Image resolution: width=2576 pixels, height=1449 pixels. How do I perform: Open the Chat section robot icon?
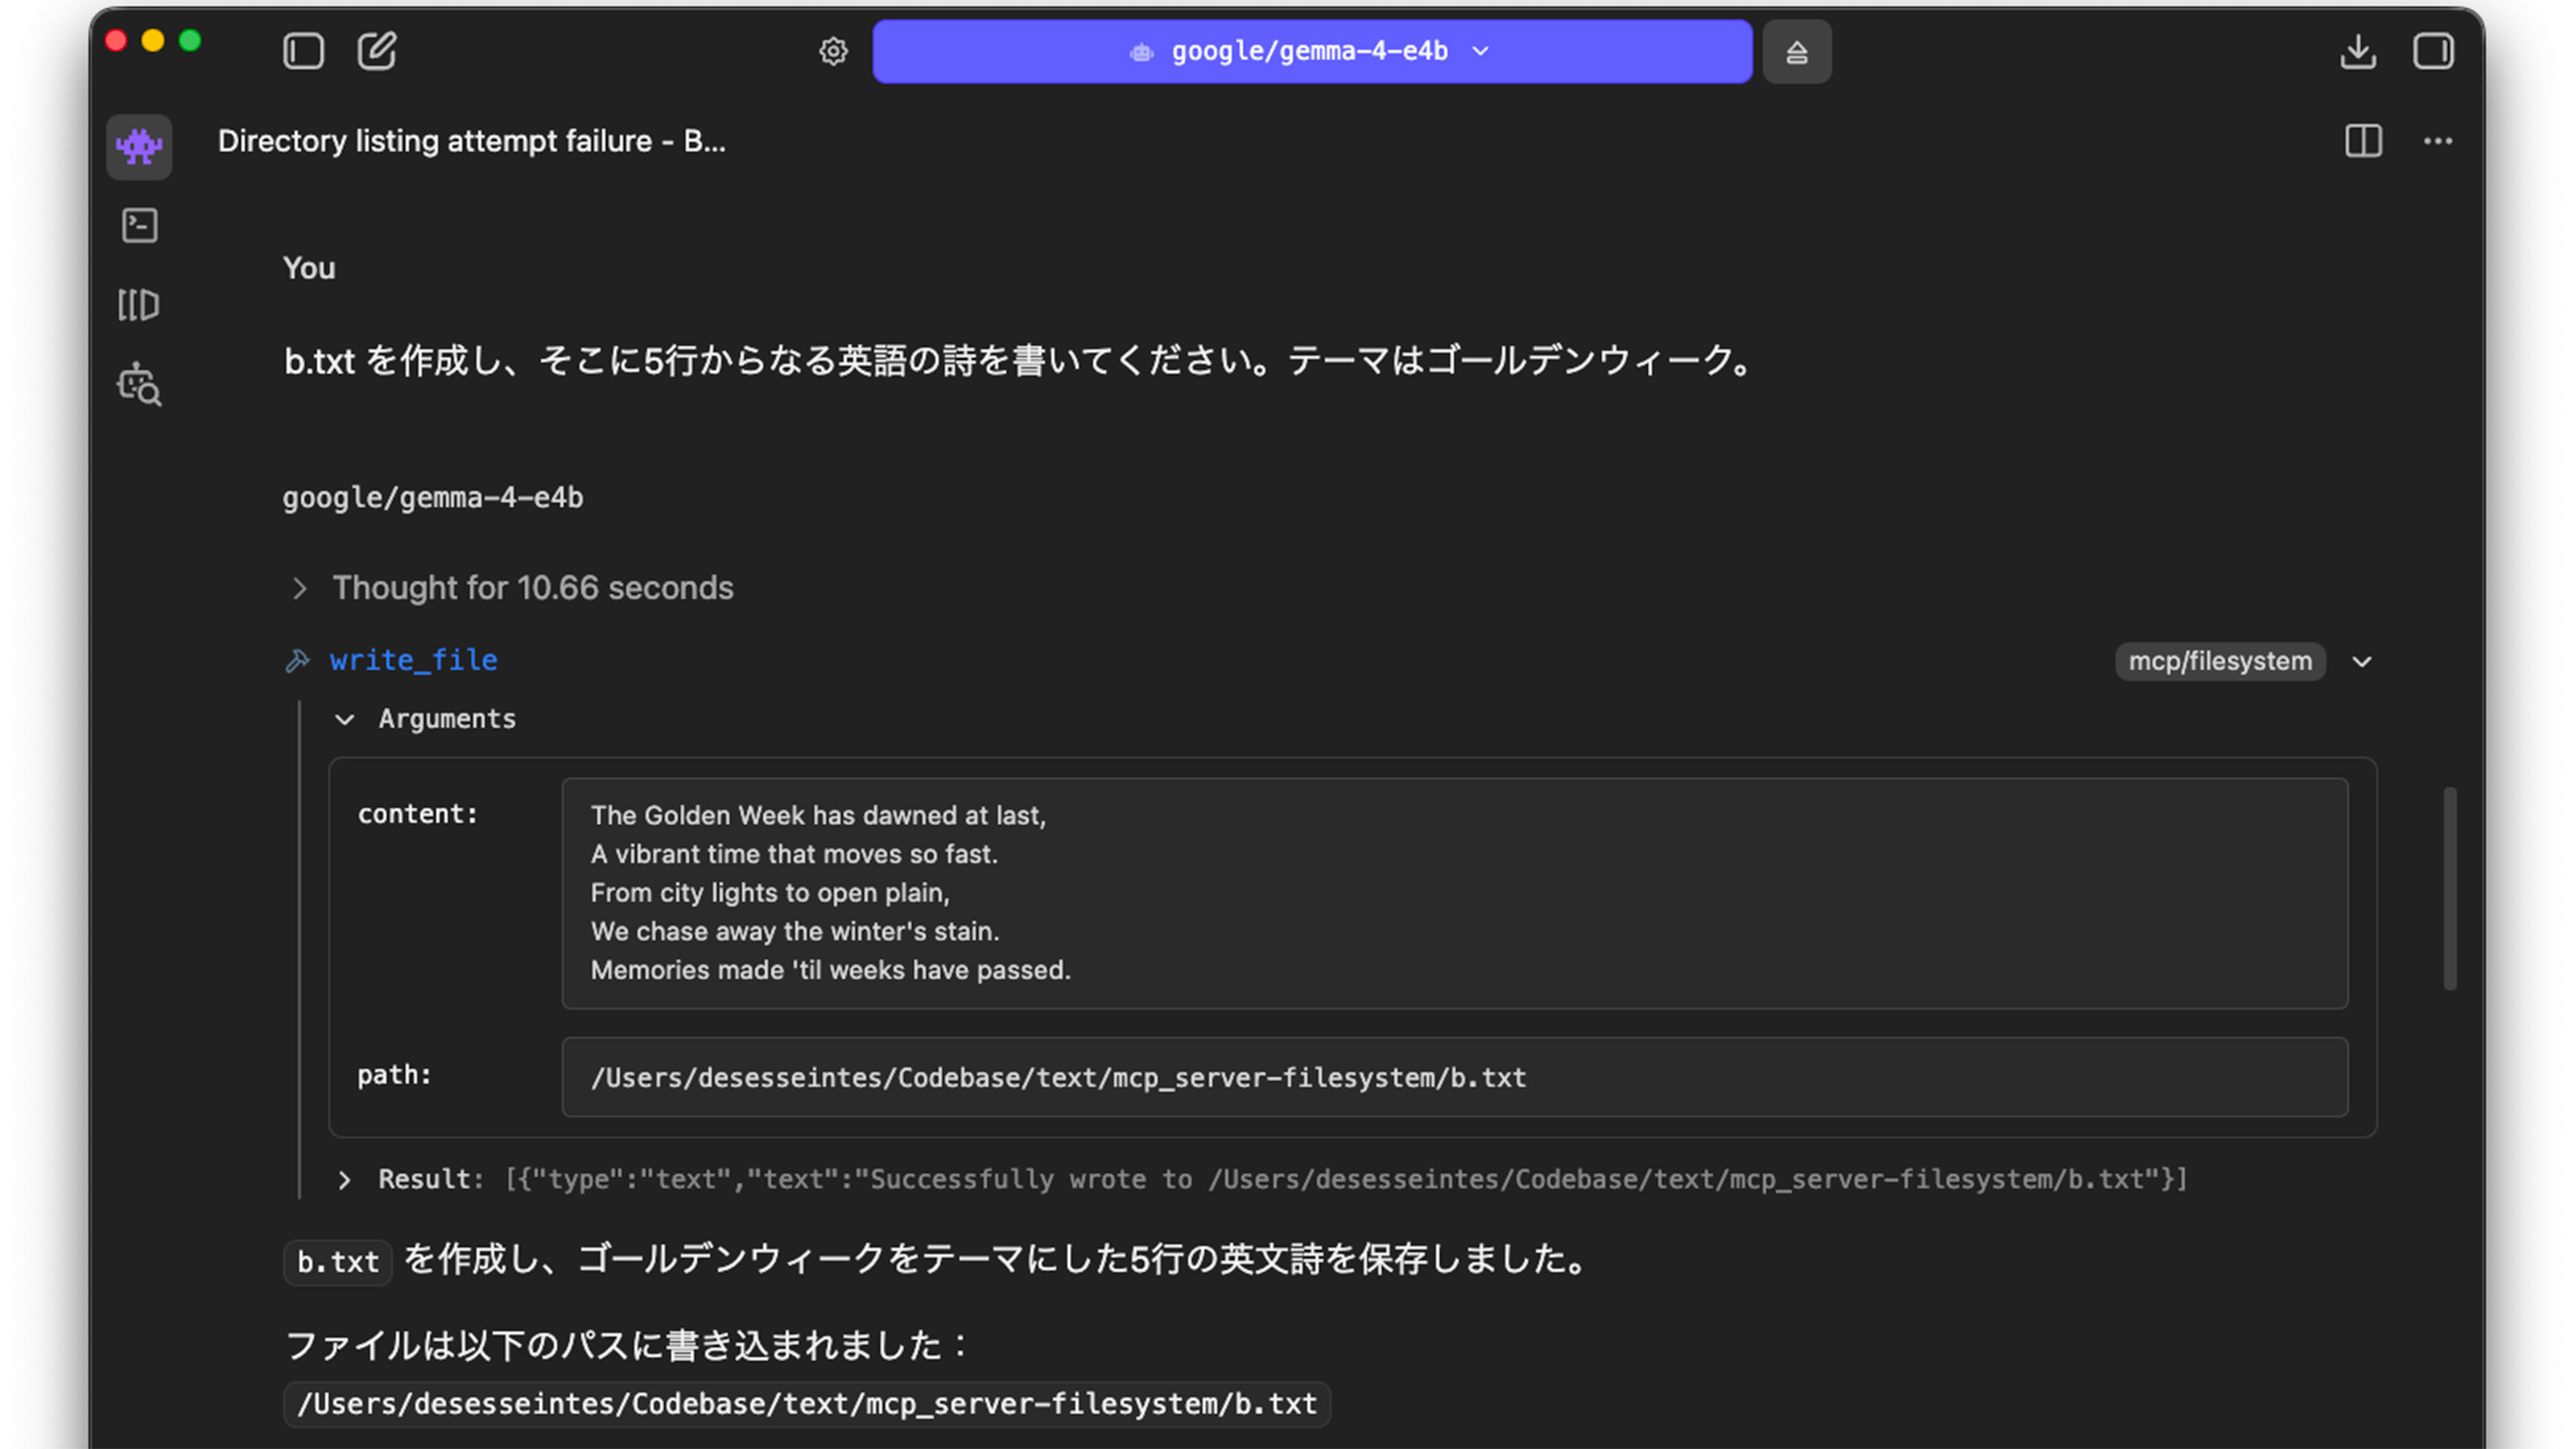[139, 147]
